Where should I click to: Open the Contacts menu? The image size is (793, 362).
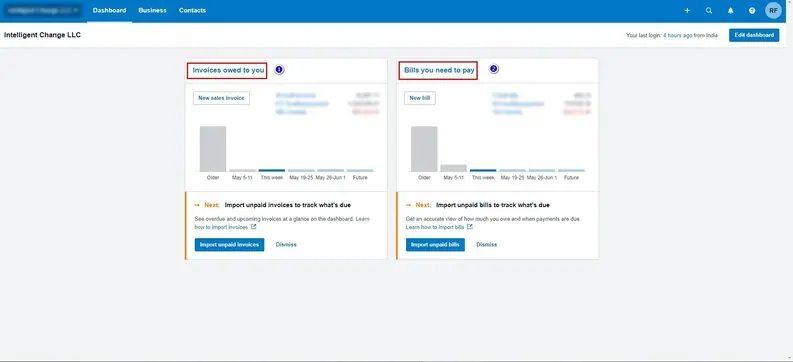192,11
